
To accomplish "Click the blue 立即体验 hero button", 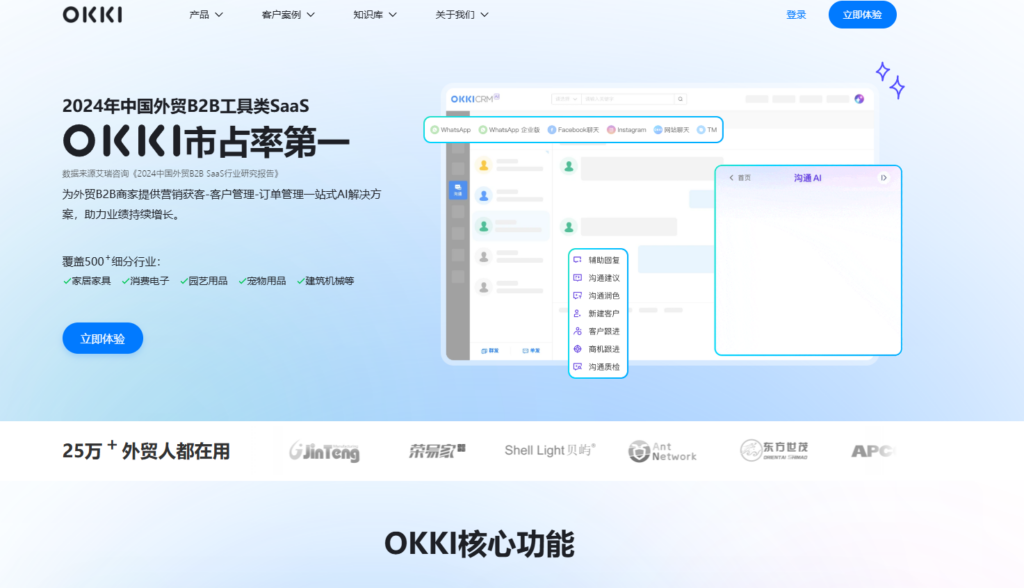I will click(102, 338).
